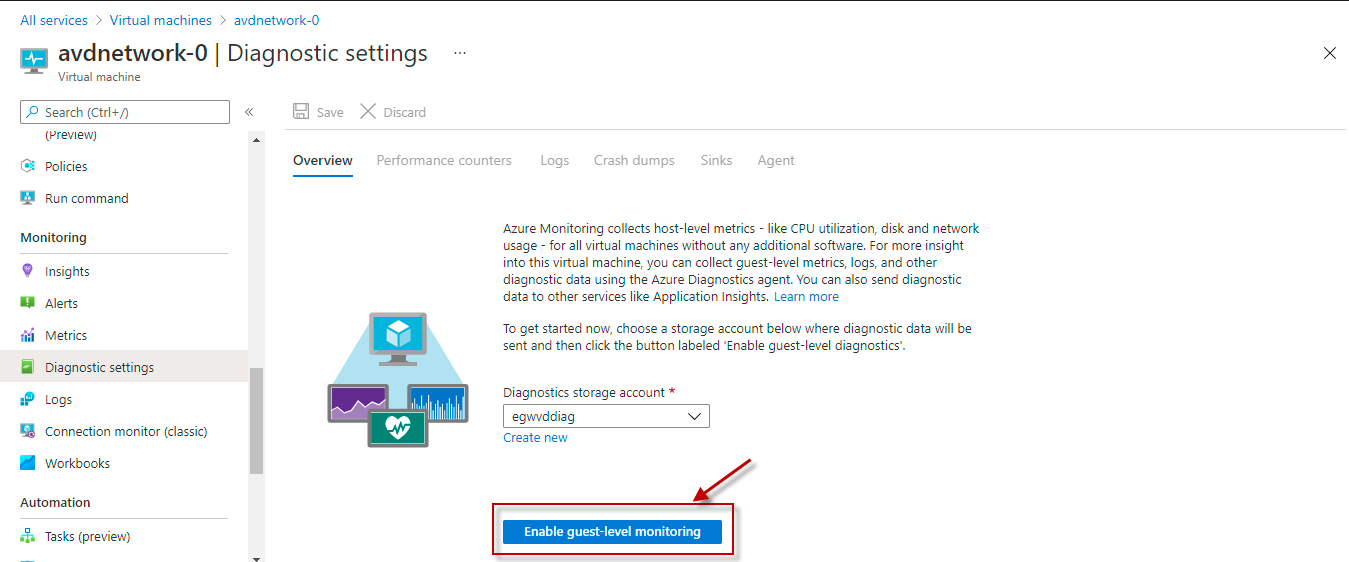This screenshot has height=562, width=1349.
Task: Click the Diagnostic settings sidebar icon
Action: [x=28, y=367]
